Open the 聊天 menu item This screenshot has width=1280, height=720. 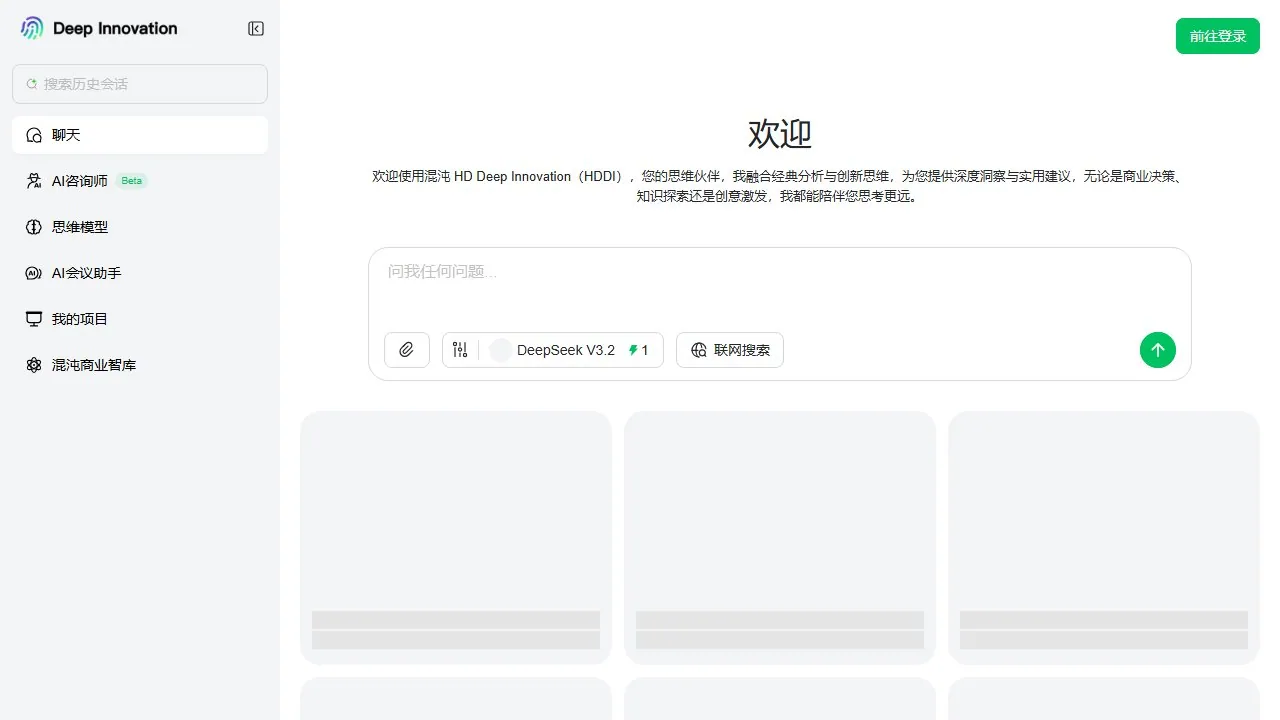pos(140,135)
